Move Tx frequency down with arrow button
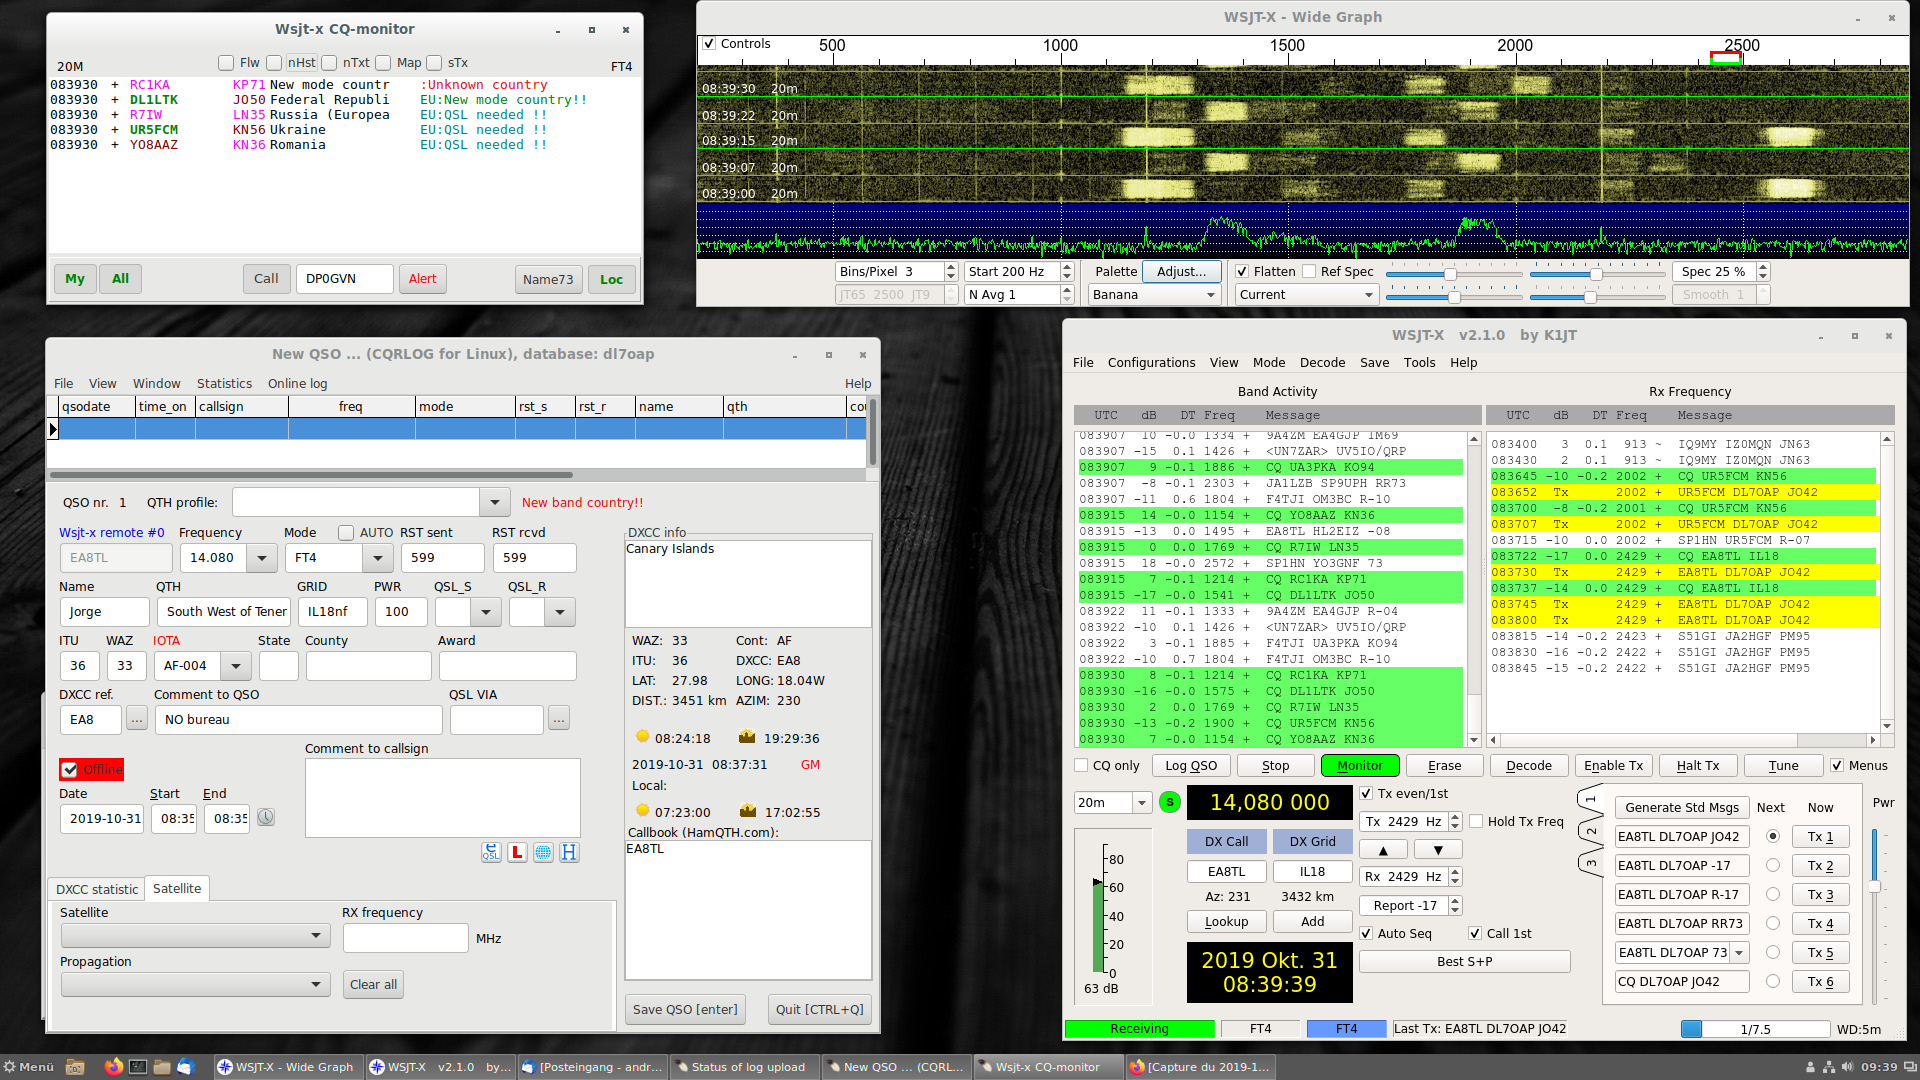The image size is (1920, 1080). [1438, 850]
